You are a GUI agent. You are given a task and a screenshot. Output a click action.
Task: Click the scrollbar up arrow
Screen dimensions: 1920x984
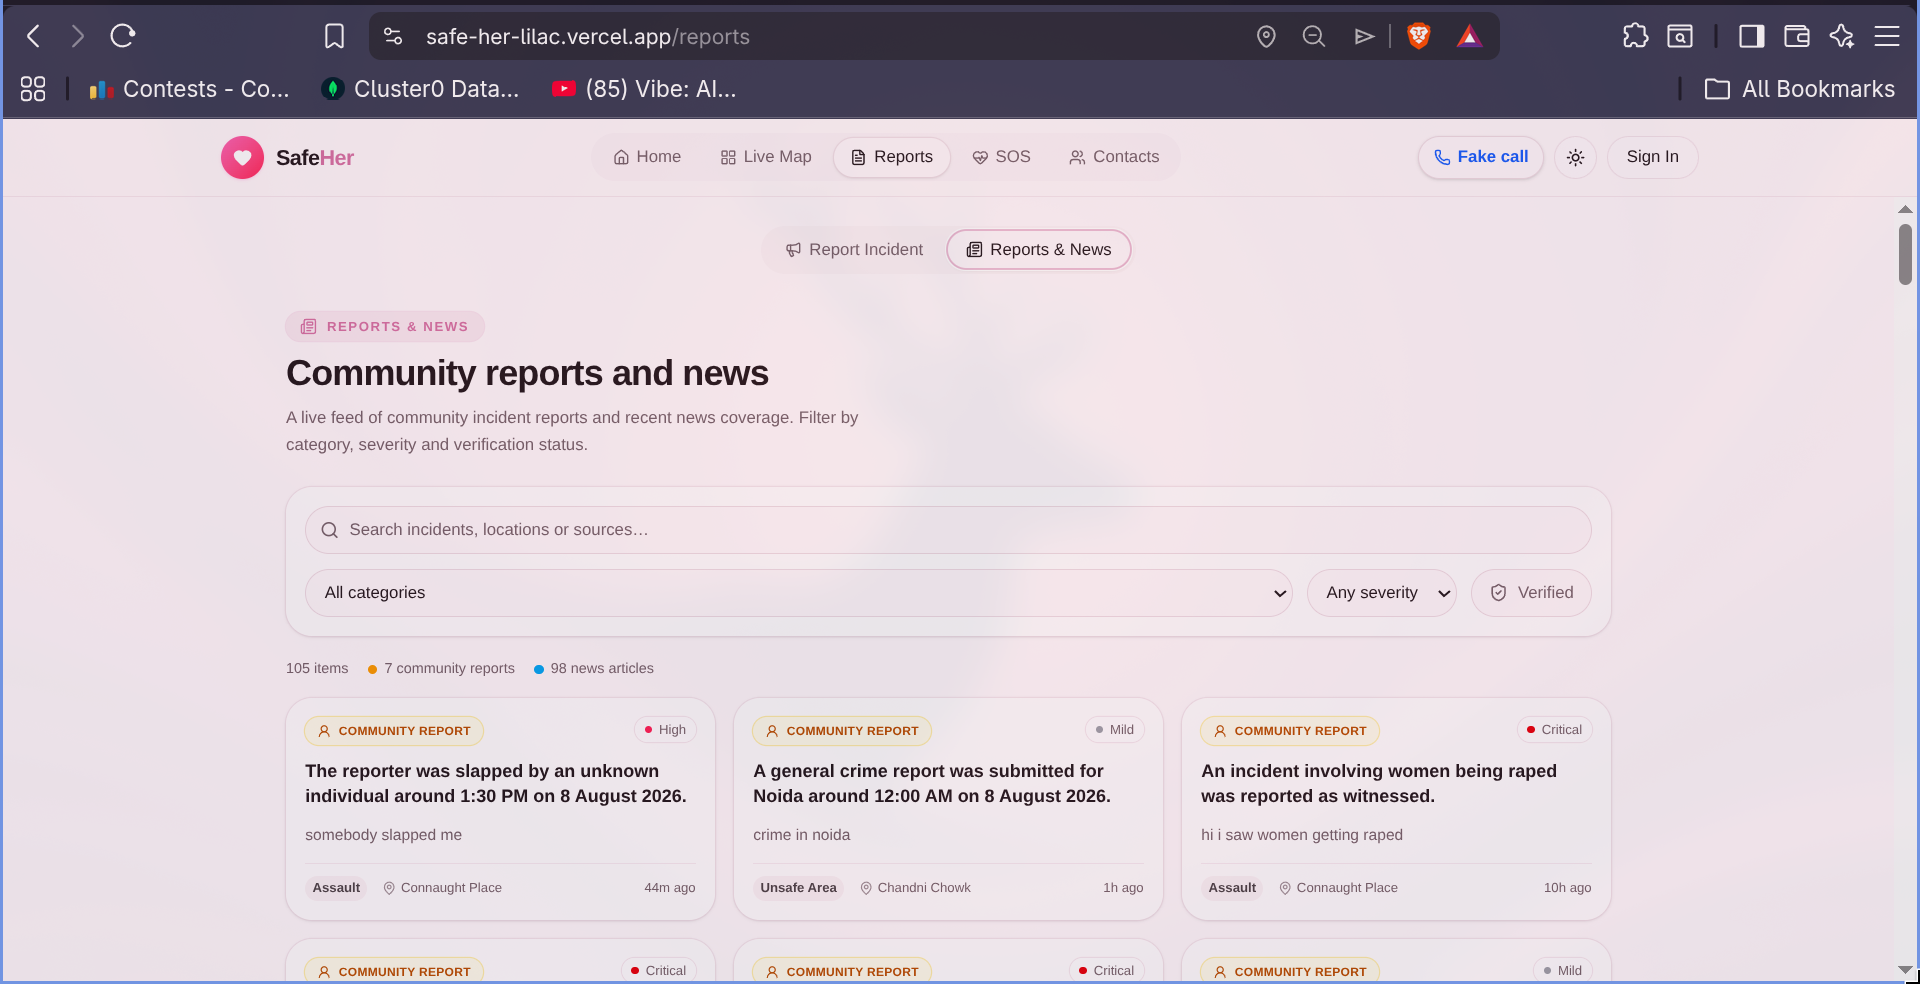pyautogui.click(x=1905, y=210)
